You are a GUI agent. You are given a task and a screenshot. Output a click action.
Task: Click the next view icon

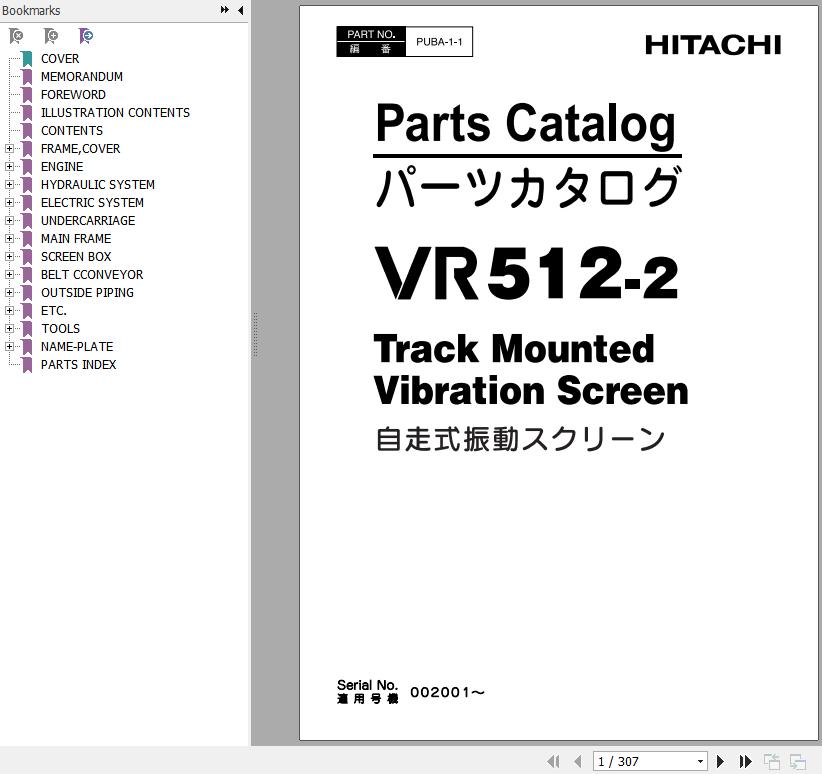798,761
